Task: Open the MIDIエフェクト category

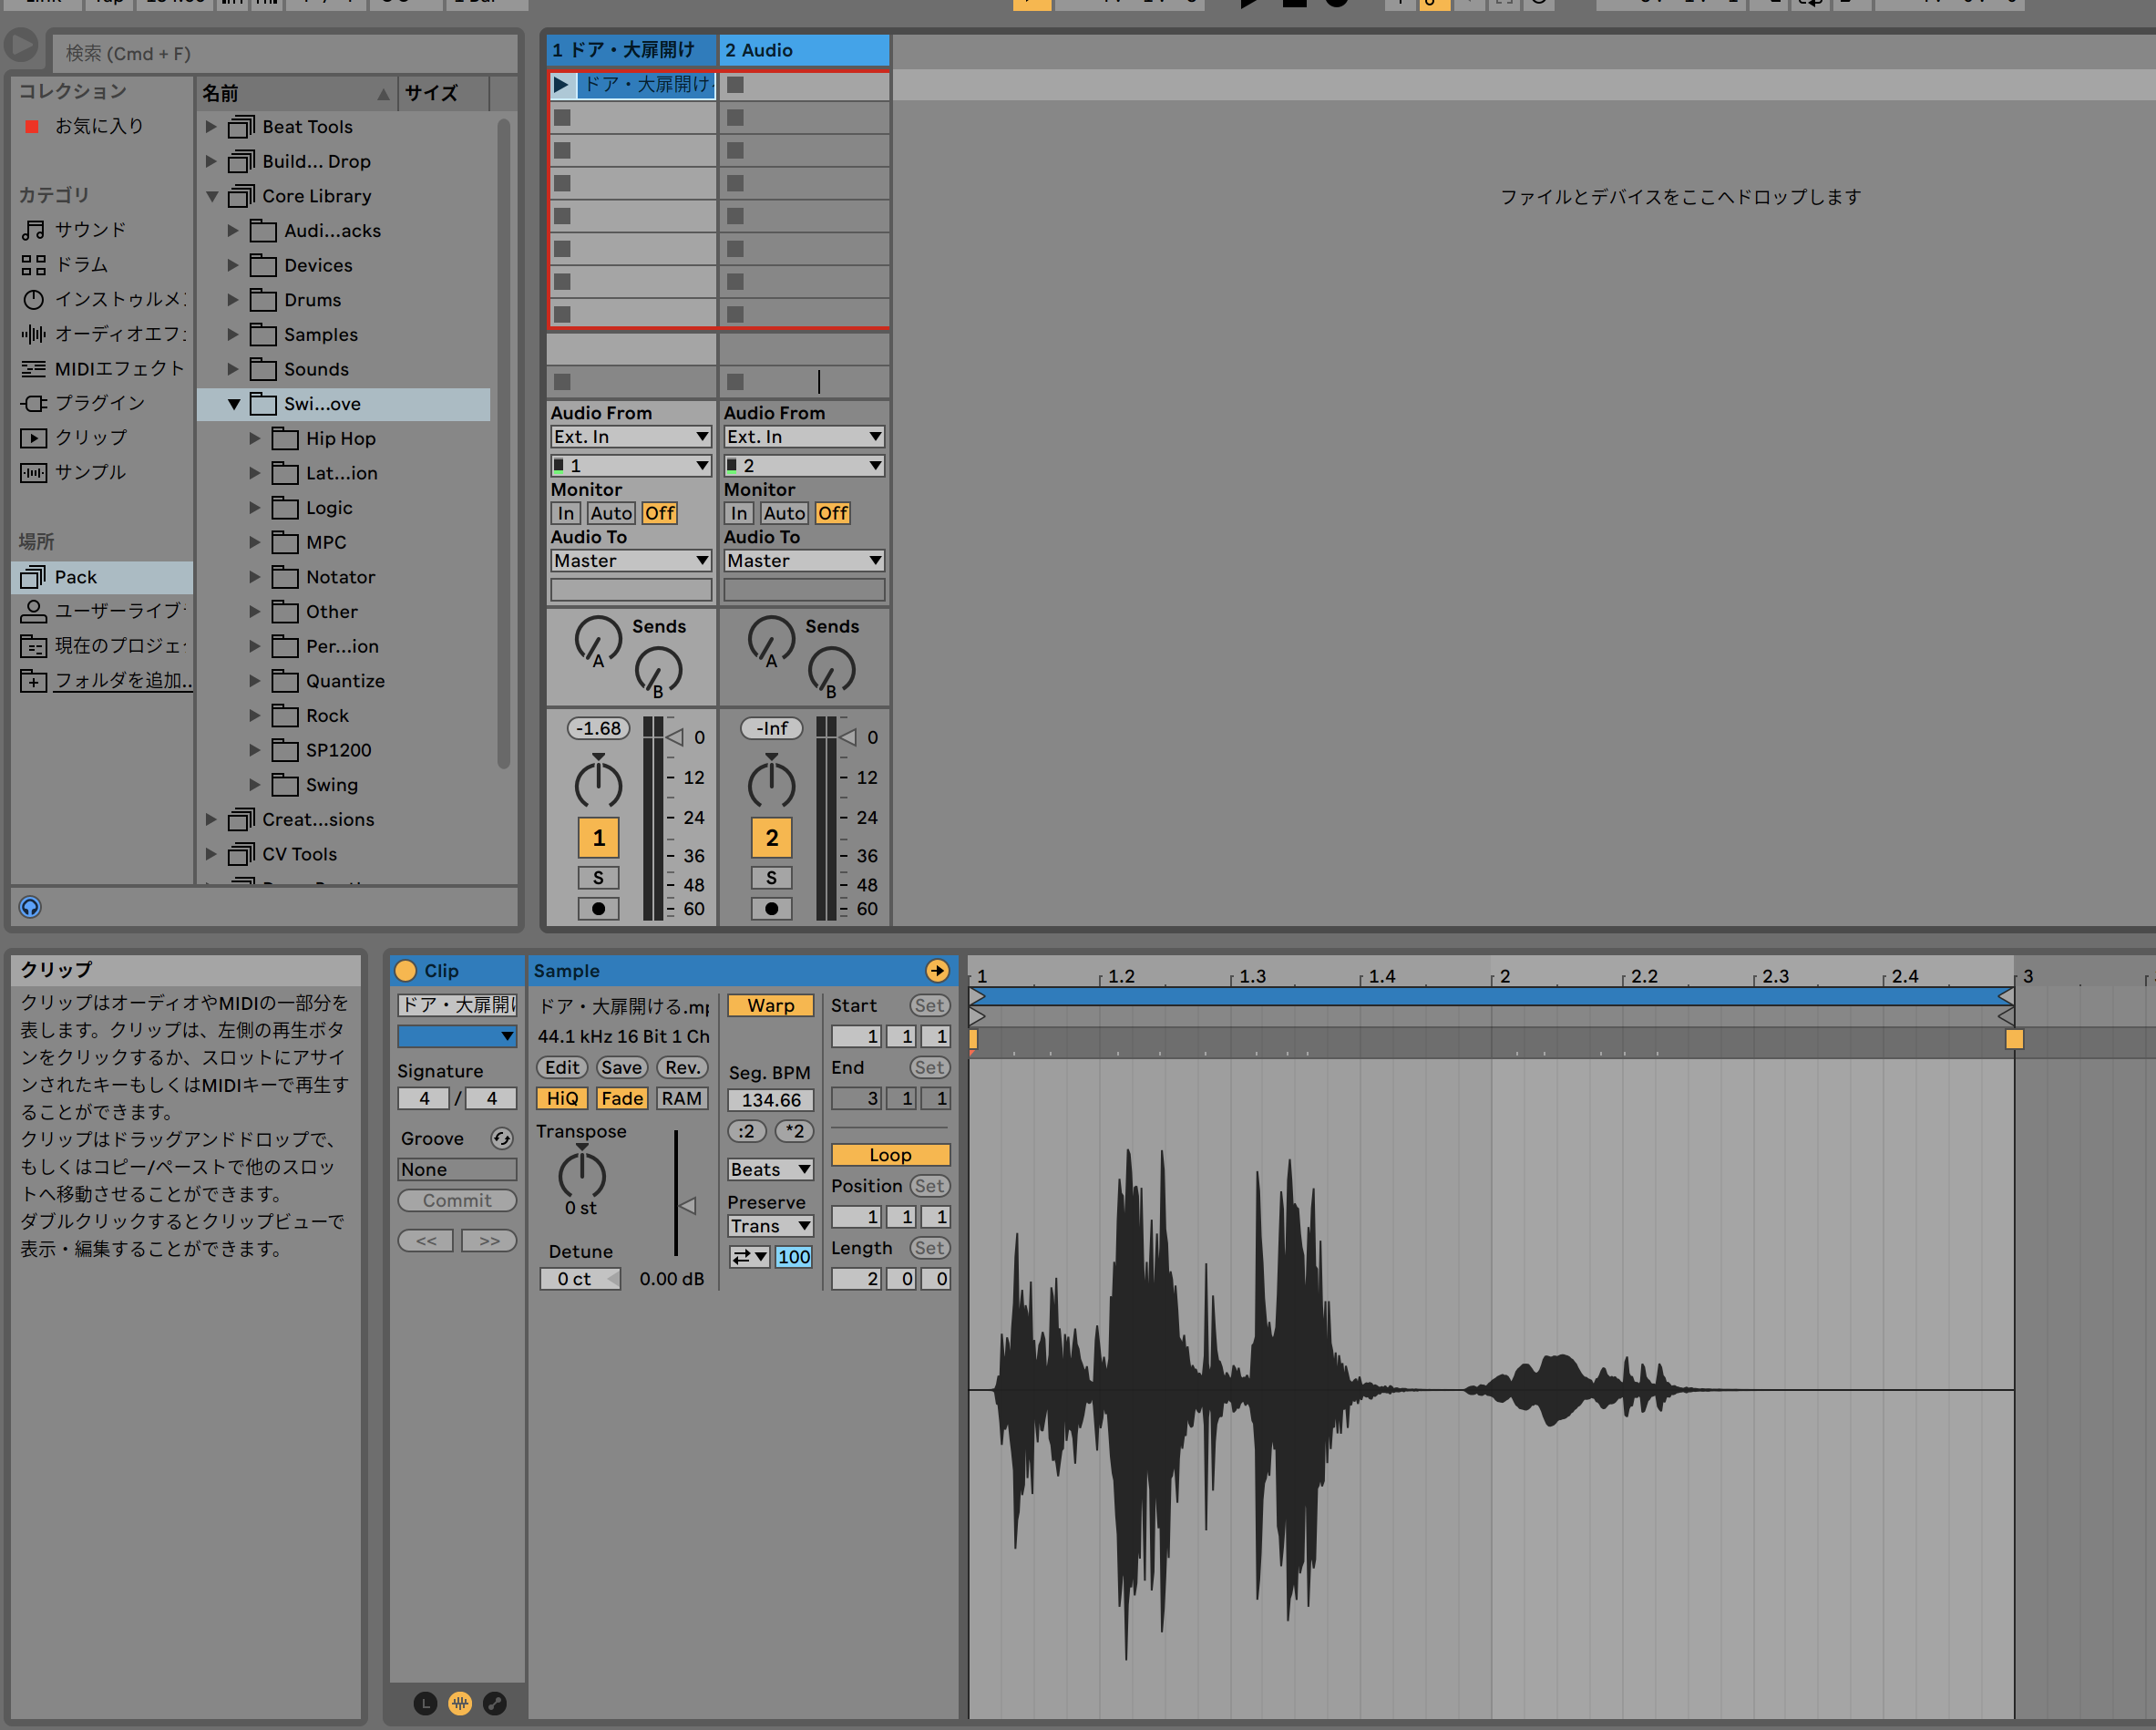Action: tap(103, 369)
